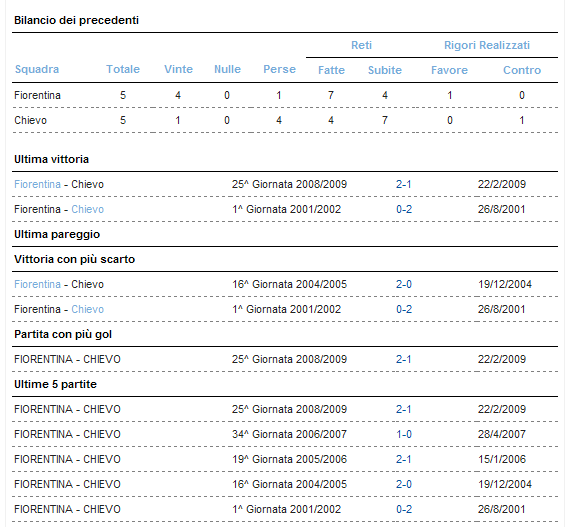This screenshot has height=527, width=566.
Task: Click the Contro column header
Action: coord(522,70)
